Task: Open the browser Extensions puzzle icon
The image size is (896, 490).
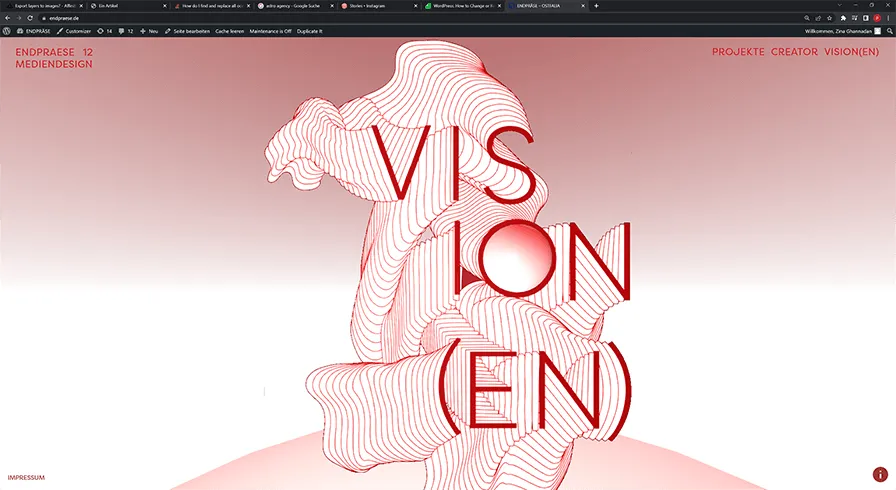Action: tap(842, 18)
